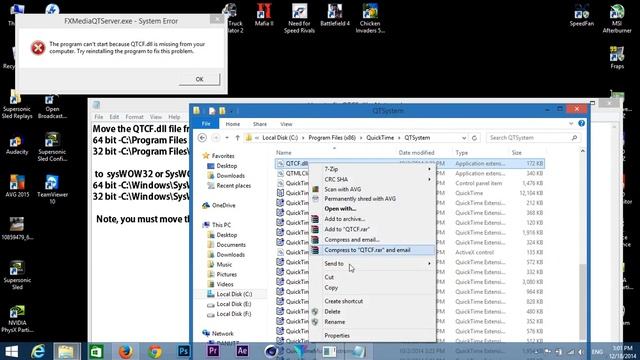Click QuickTime in the address path
The height and width of the screenshot is (360, 640).
click(x=380, y=138)
